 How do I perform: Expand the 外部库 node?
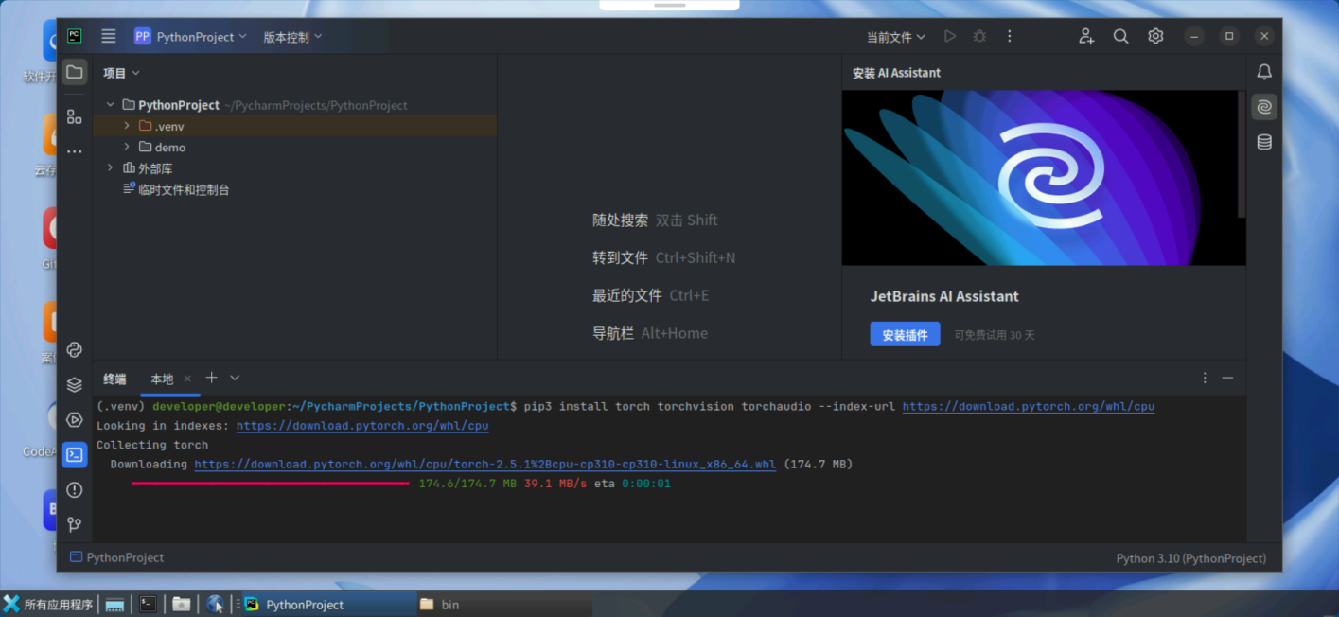click(111, 168)
